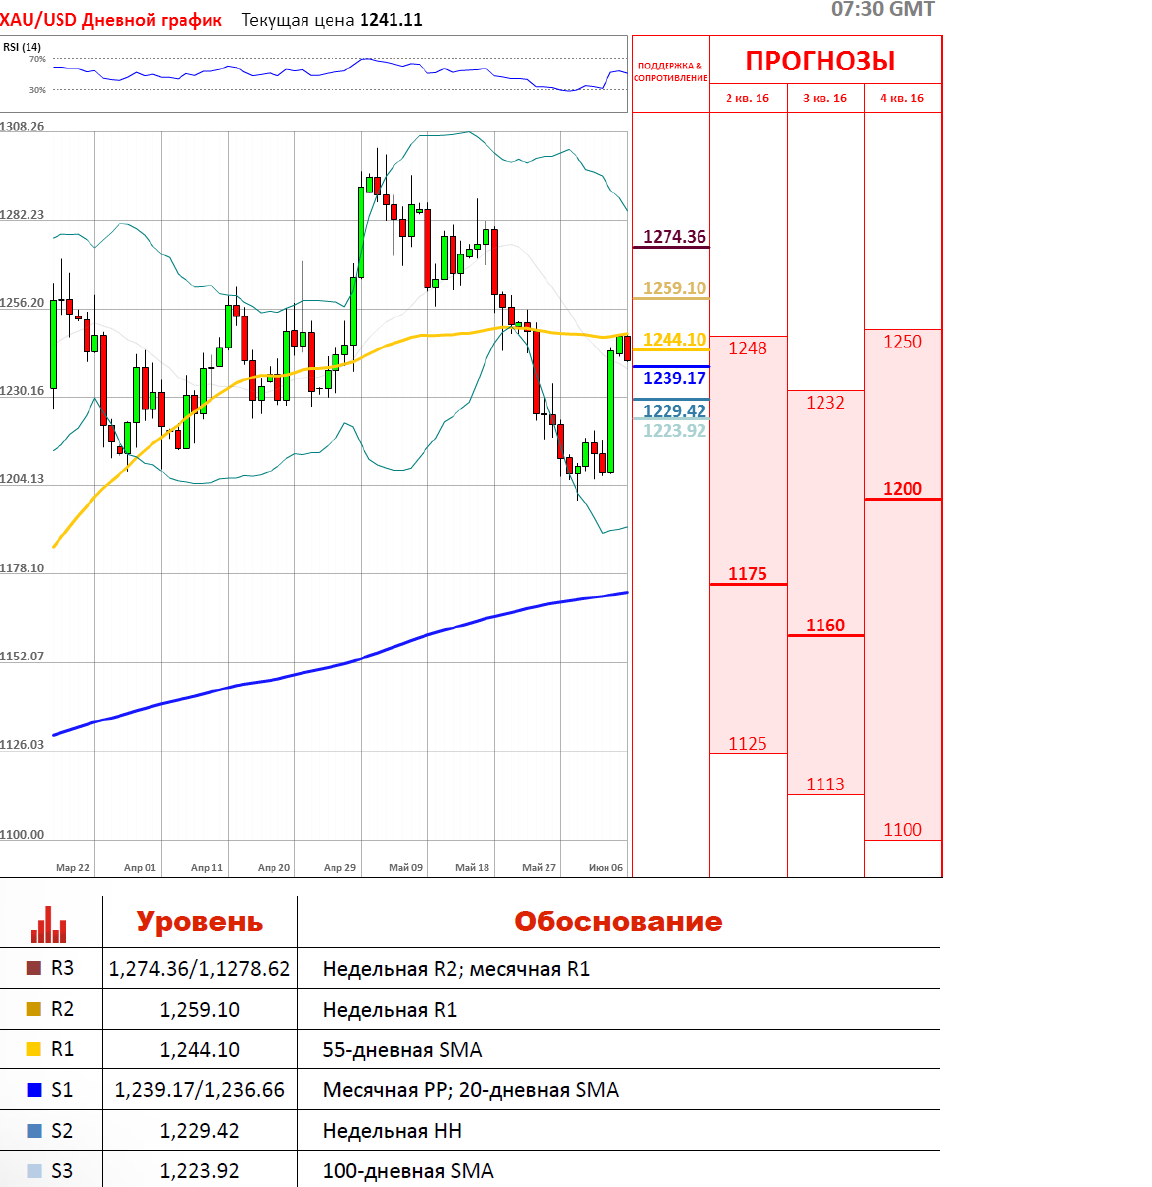The width and height of the screenshot is (1152, 1187).
Task: Click the '1,259.10' table cell
Action: tap(199, 1010)
